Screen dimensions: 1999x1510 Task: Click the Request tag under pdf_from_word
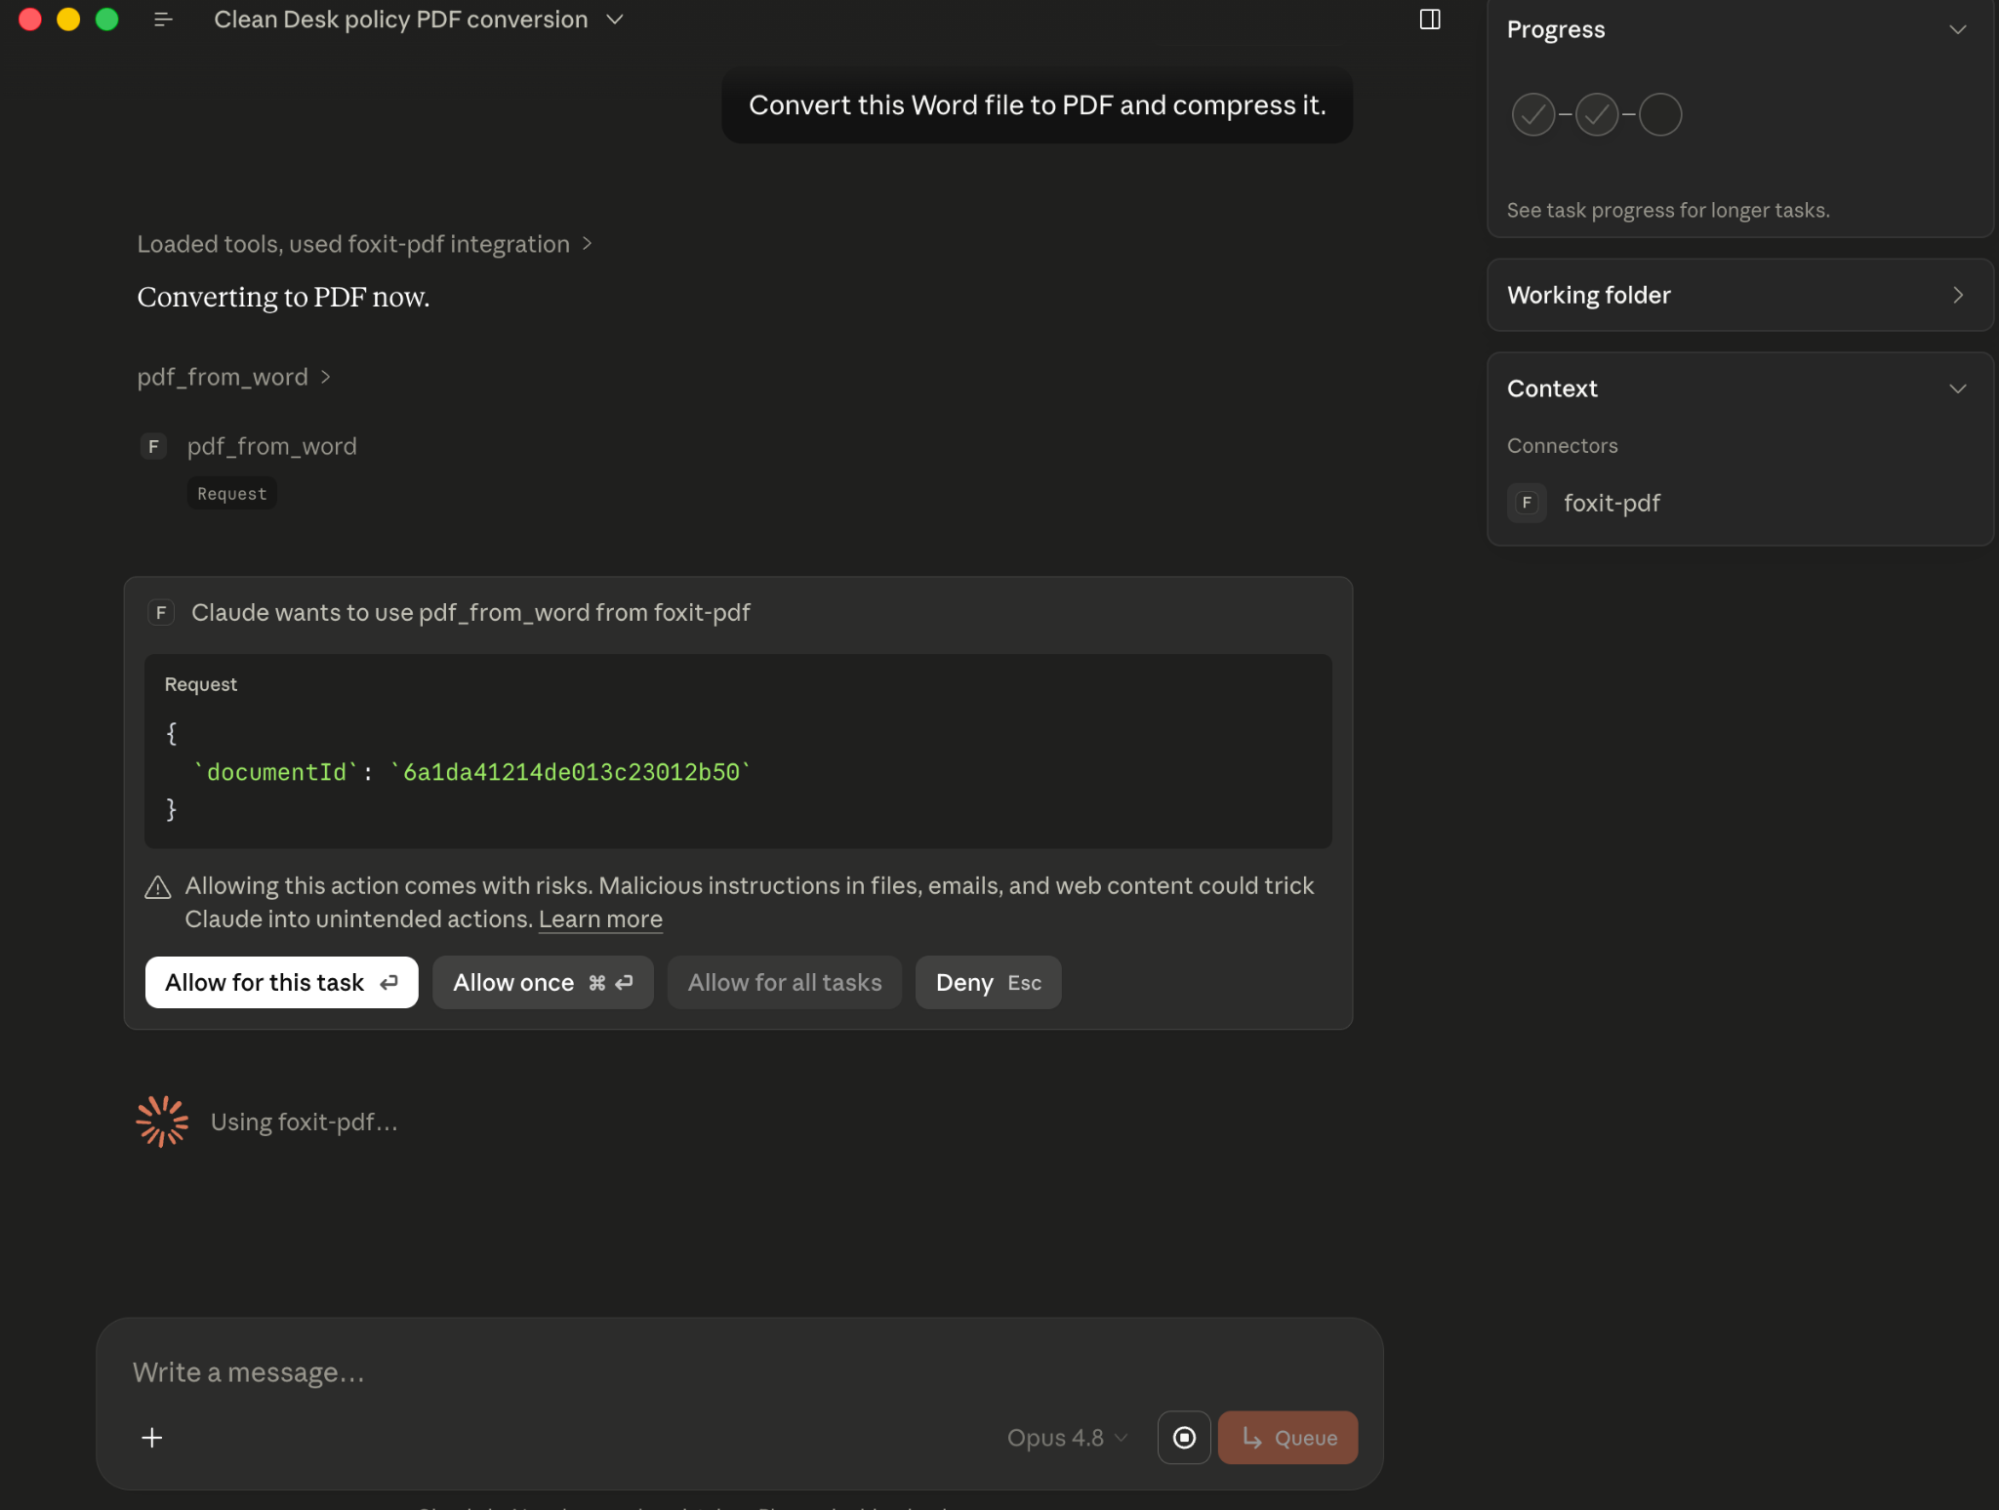[x=232, y=494]
